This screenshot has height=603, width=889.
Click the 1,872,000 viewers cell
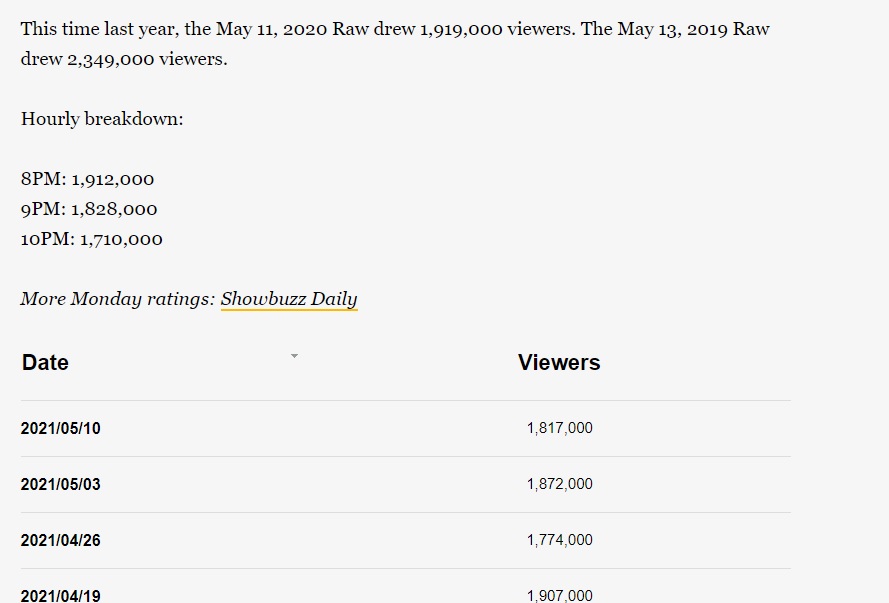(559, 485)
